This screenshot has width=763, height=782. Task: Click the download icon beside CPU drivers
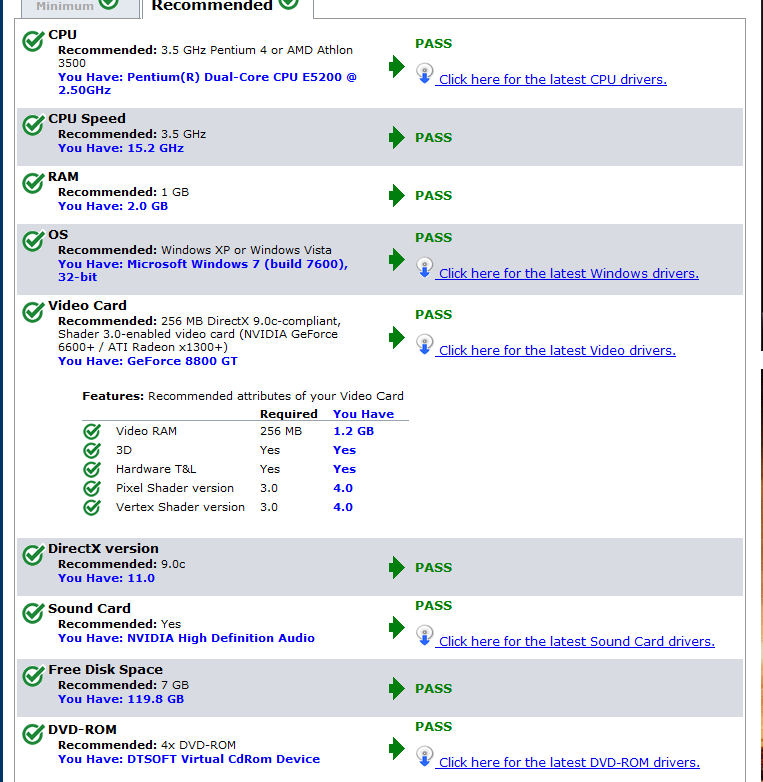424,74
